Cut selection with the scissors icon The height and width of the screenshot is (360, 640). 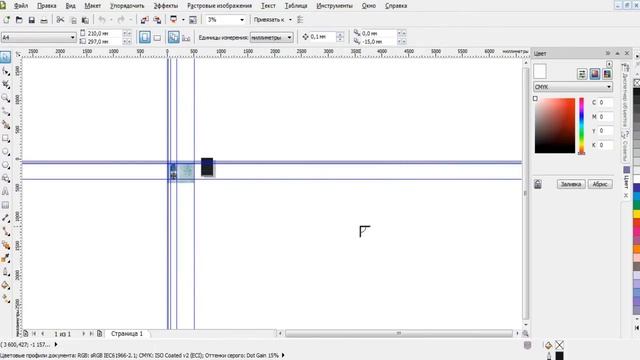tap(60, 20)
